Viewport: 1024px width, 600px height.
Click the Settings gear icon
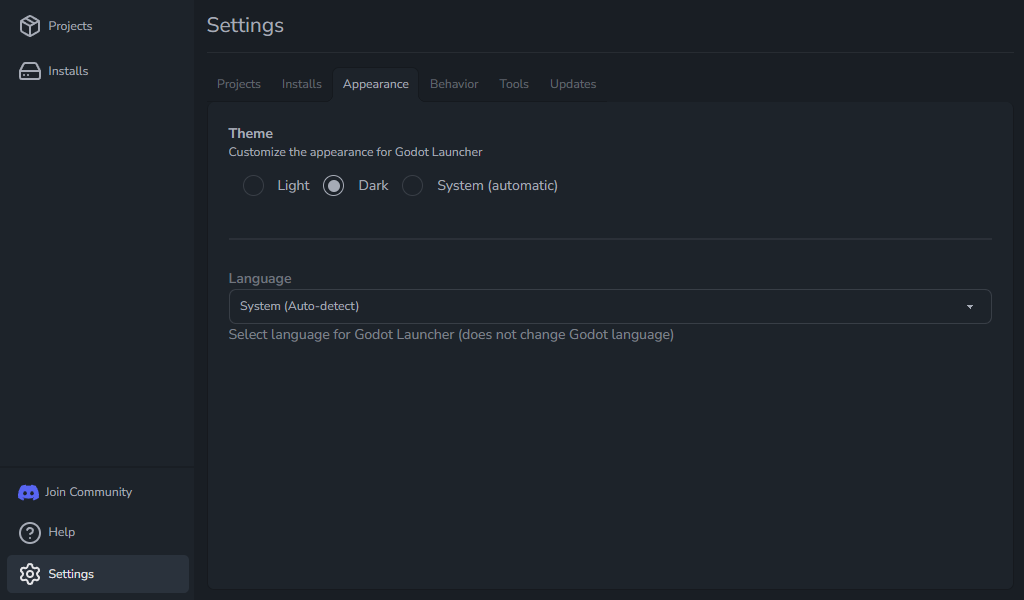(x=29, y=574)
